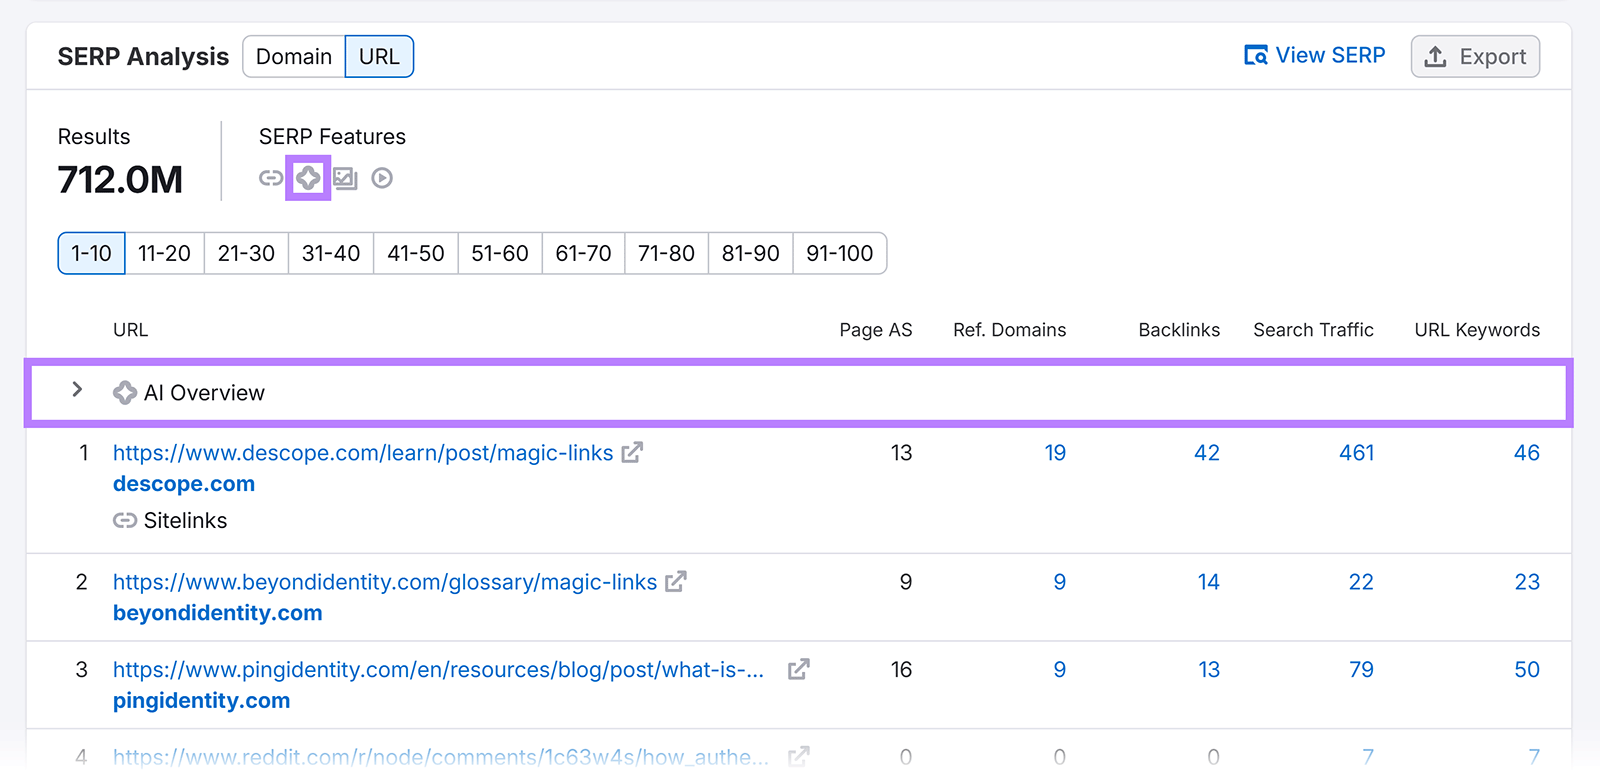1600x775 pixels.
Task: Select the 11-20 results page tab
Action: pyautogui.click(x=164, y=254)
